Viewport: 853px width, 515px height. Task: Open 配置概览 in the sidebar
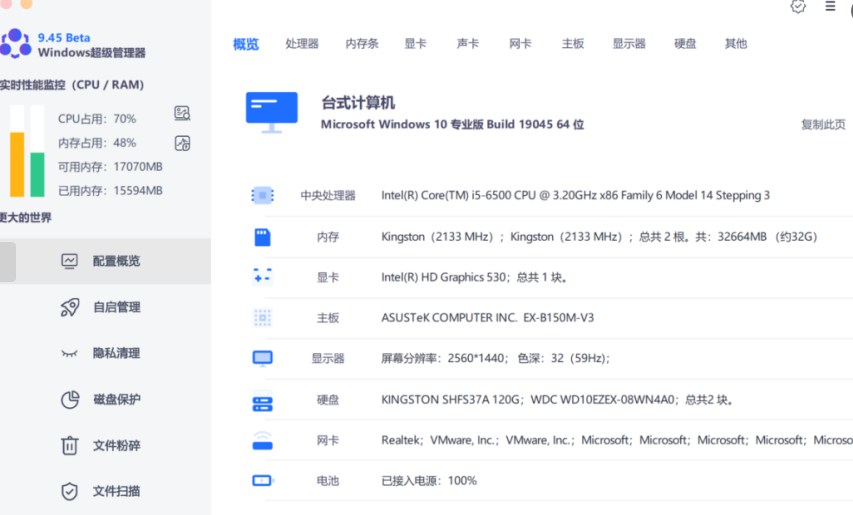(x=106, y=261)
